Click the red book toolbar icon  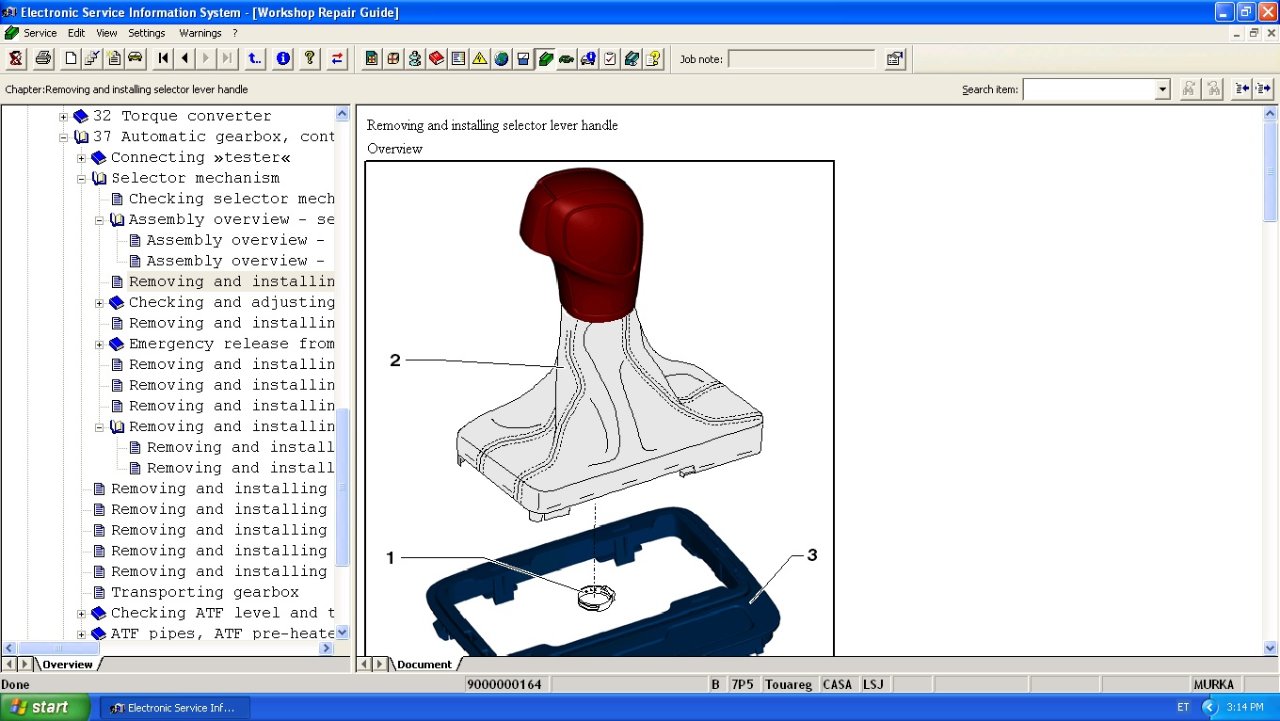pyautogui.click(x=437, y=59)
